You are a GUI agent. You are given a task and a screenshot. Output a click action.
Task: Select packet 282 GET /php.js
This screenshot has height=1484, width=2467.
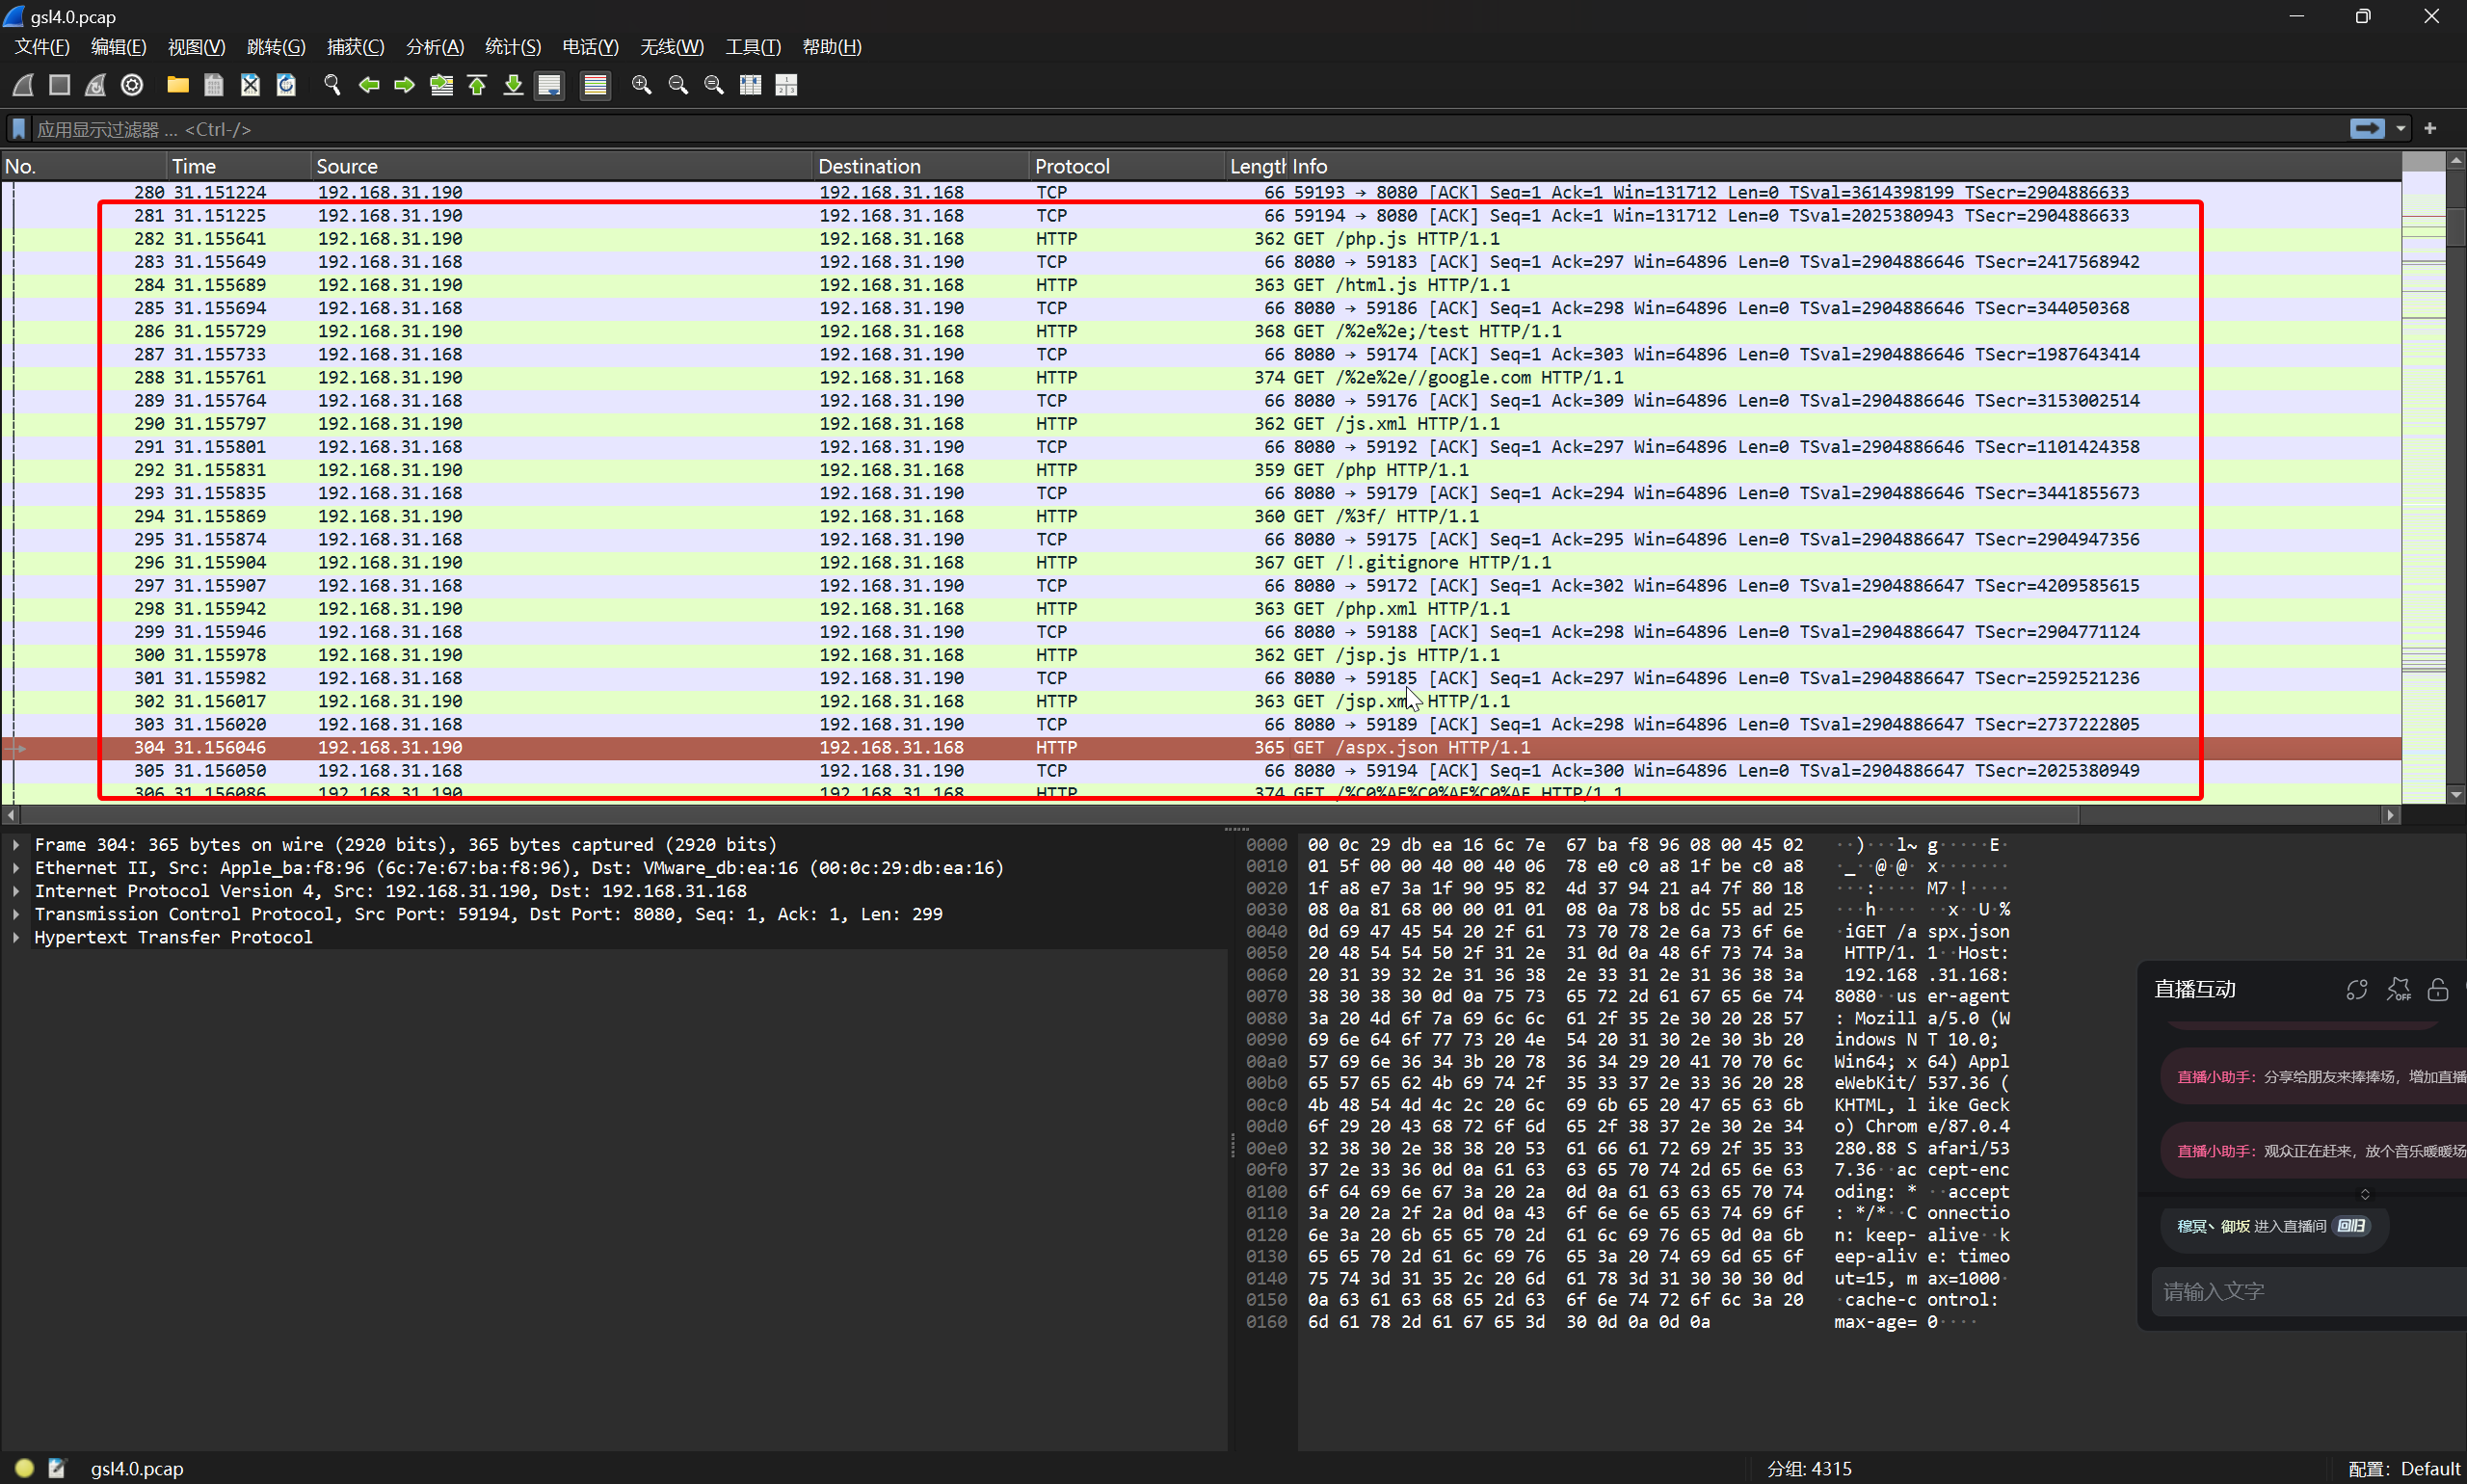pyautogui.click(x=1200, y=239)
